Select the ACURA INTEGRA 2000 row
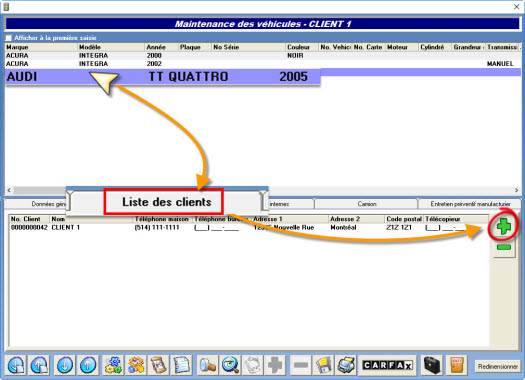 coord(263,56)
